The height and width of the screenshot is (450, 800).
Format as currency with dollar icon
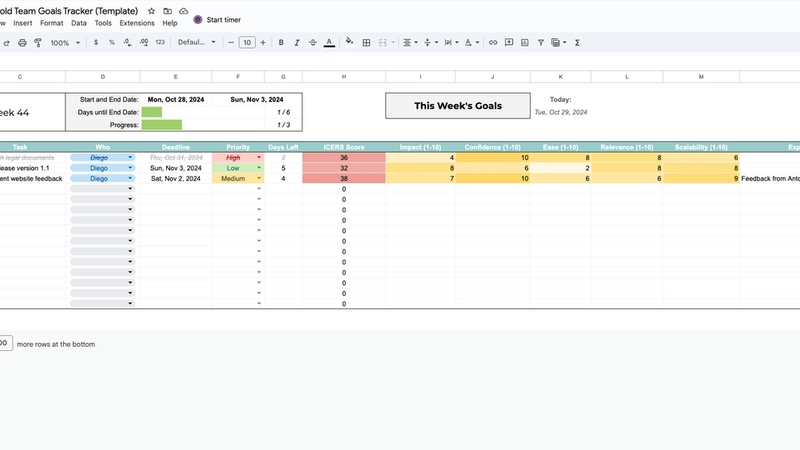click(x=96, y=43)
